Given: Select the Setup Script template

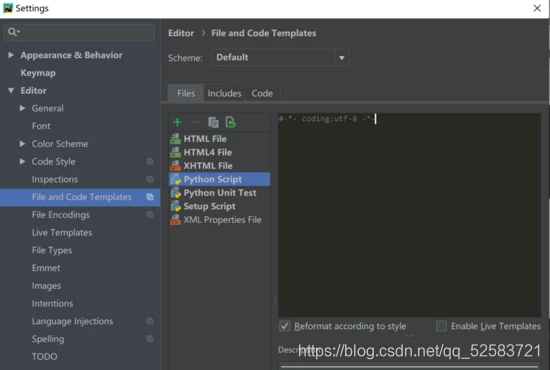Looking at the screenshot, I should (x=220, y=206).
